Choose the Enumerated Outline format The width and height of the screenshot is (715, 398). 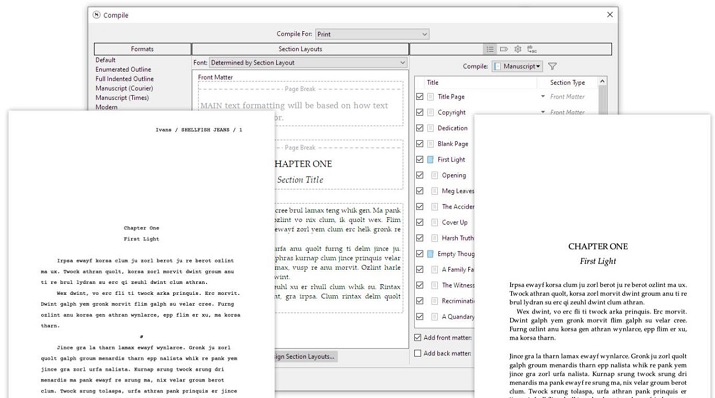(123, 69)
